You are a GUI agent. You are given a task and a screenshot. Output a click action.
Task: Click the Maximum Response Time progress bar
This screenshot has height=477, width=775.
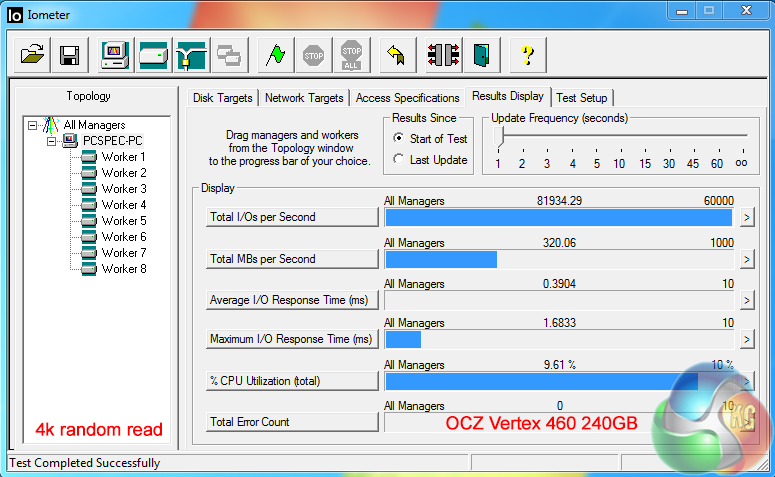pos(559,340)
